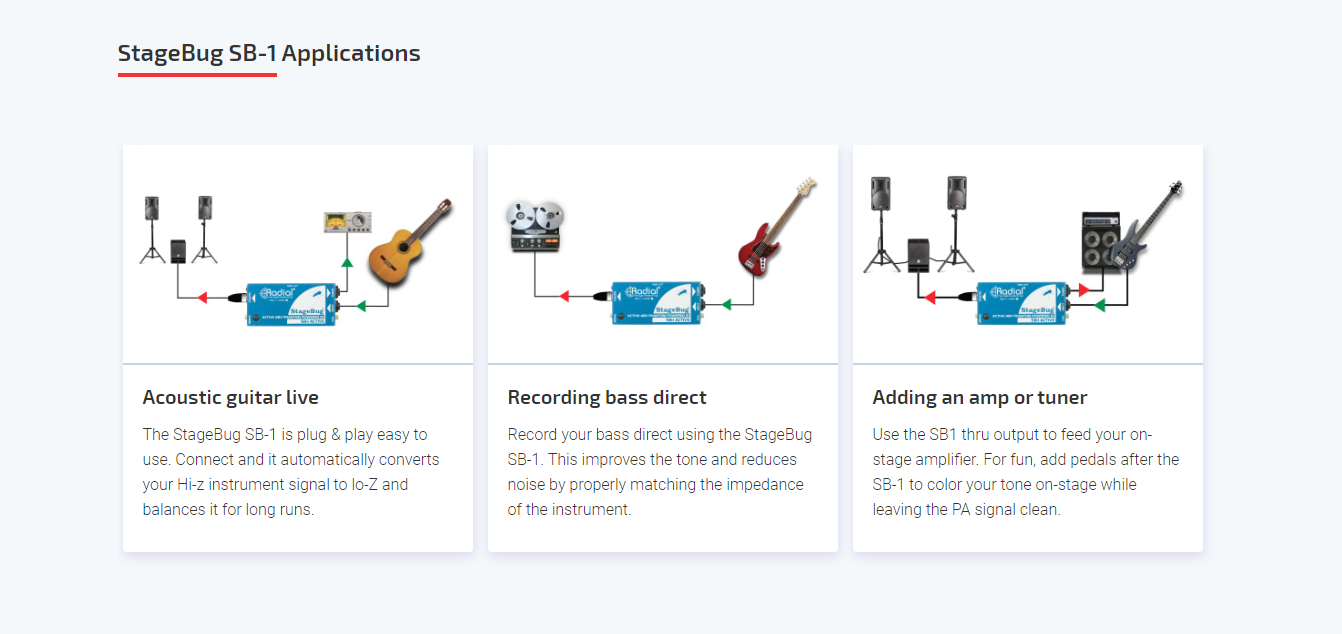Click the Acoustic guitar live description paragraph
Screen dimensions: 1342x634
292,472
